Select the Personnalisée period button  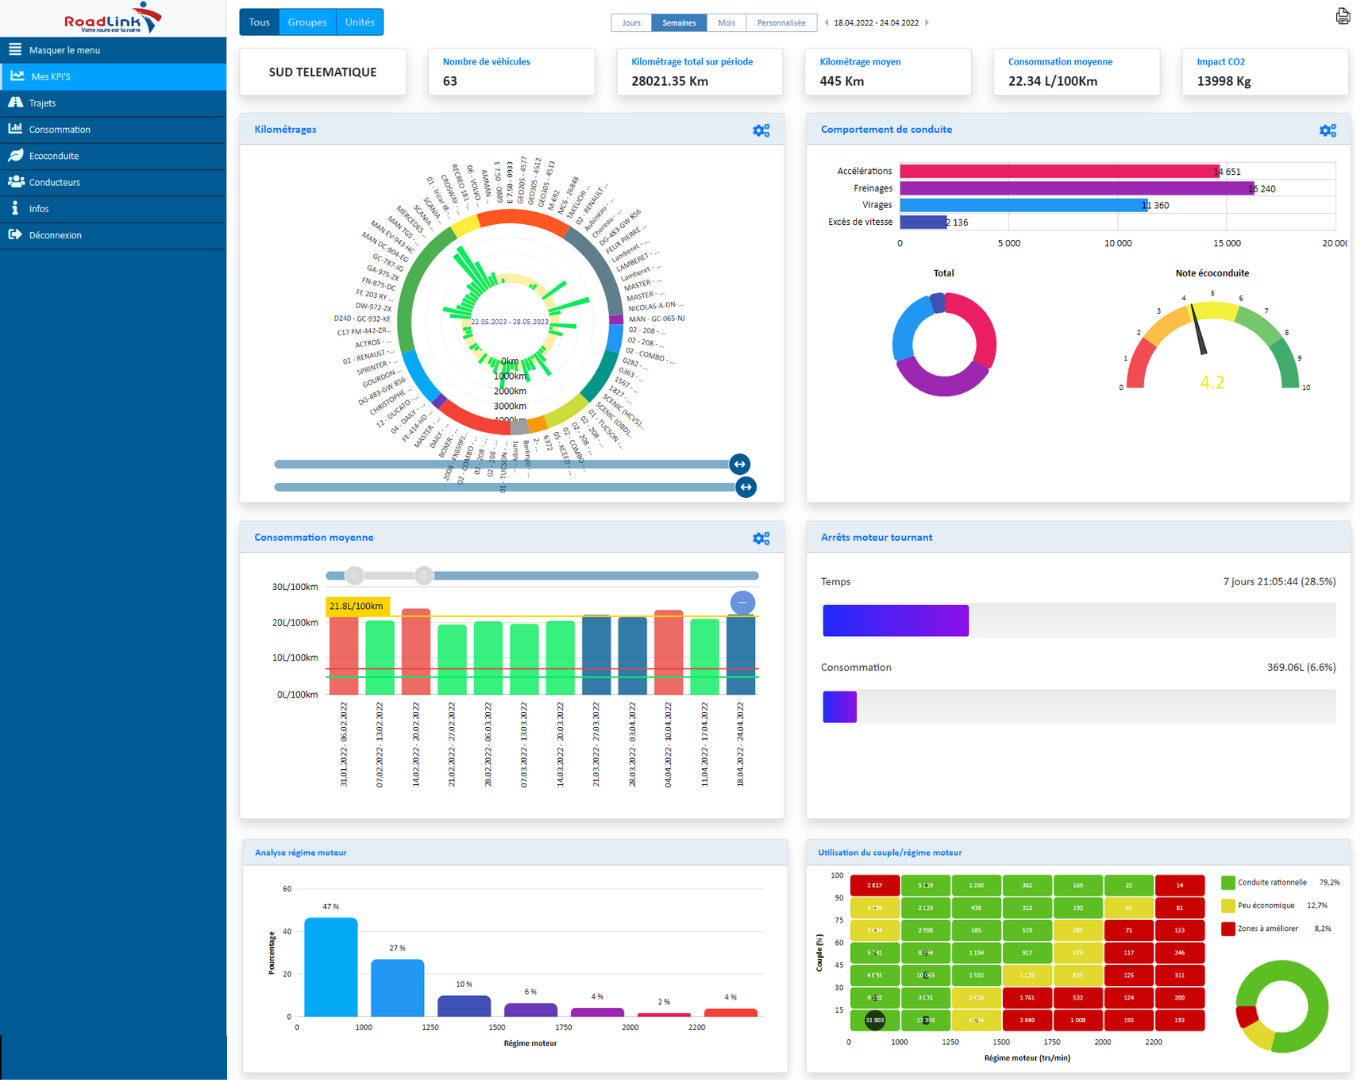[781, 22]
